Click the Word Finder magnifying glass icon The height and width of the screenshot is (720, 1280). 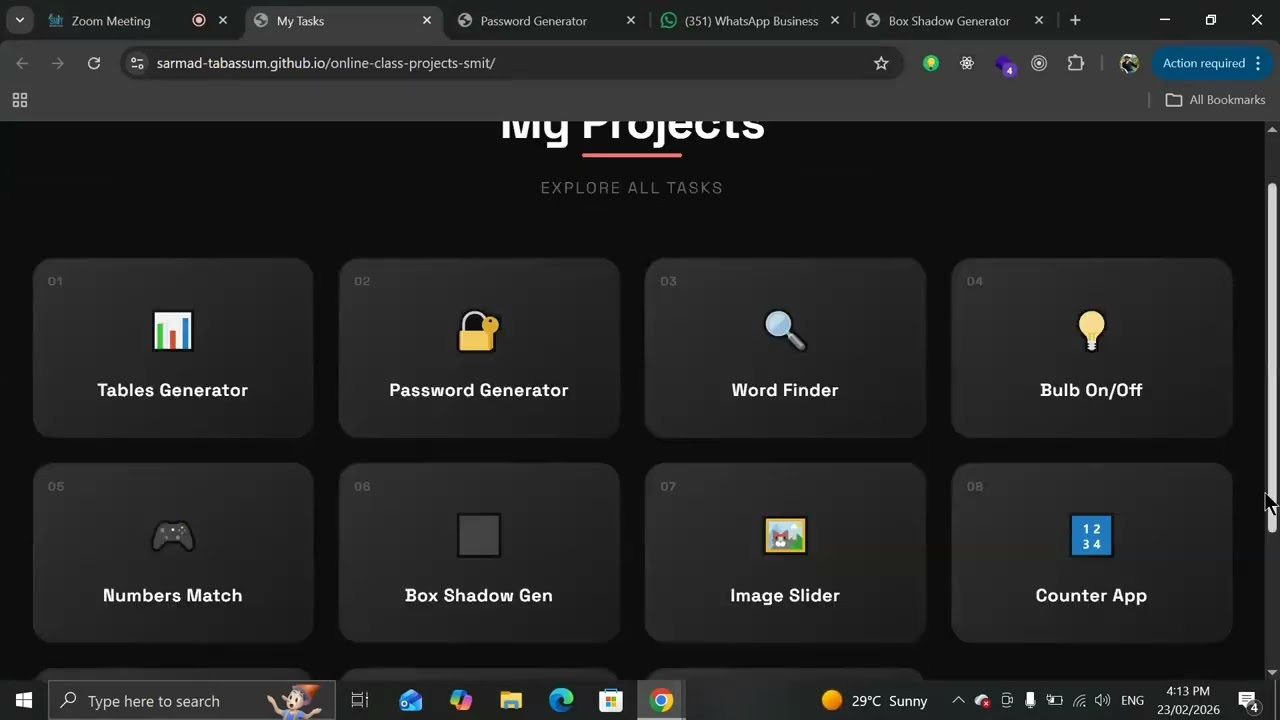click(785, 331)
